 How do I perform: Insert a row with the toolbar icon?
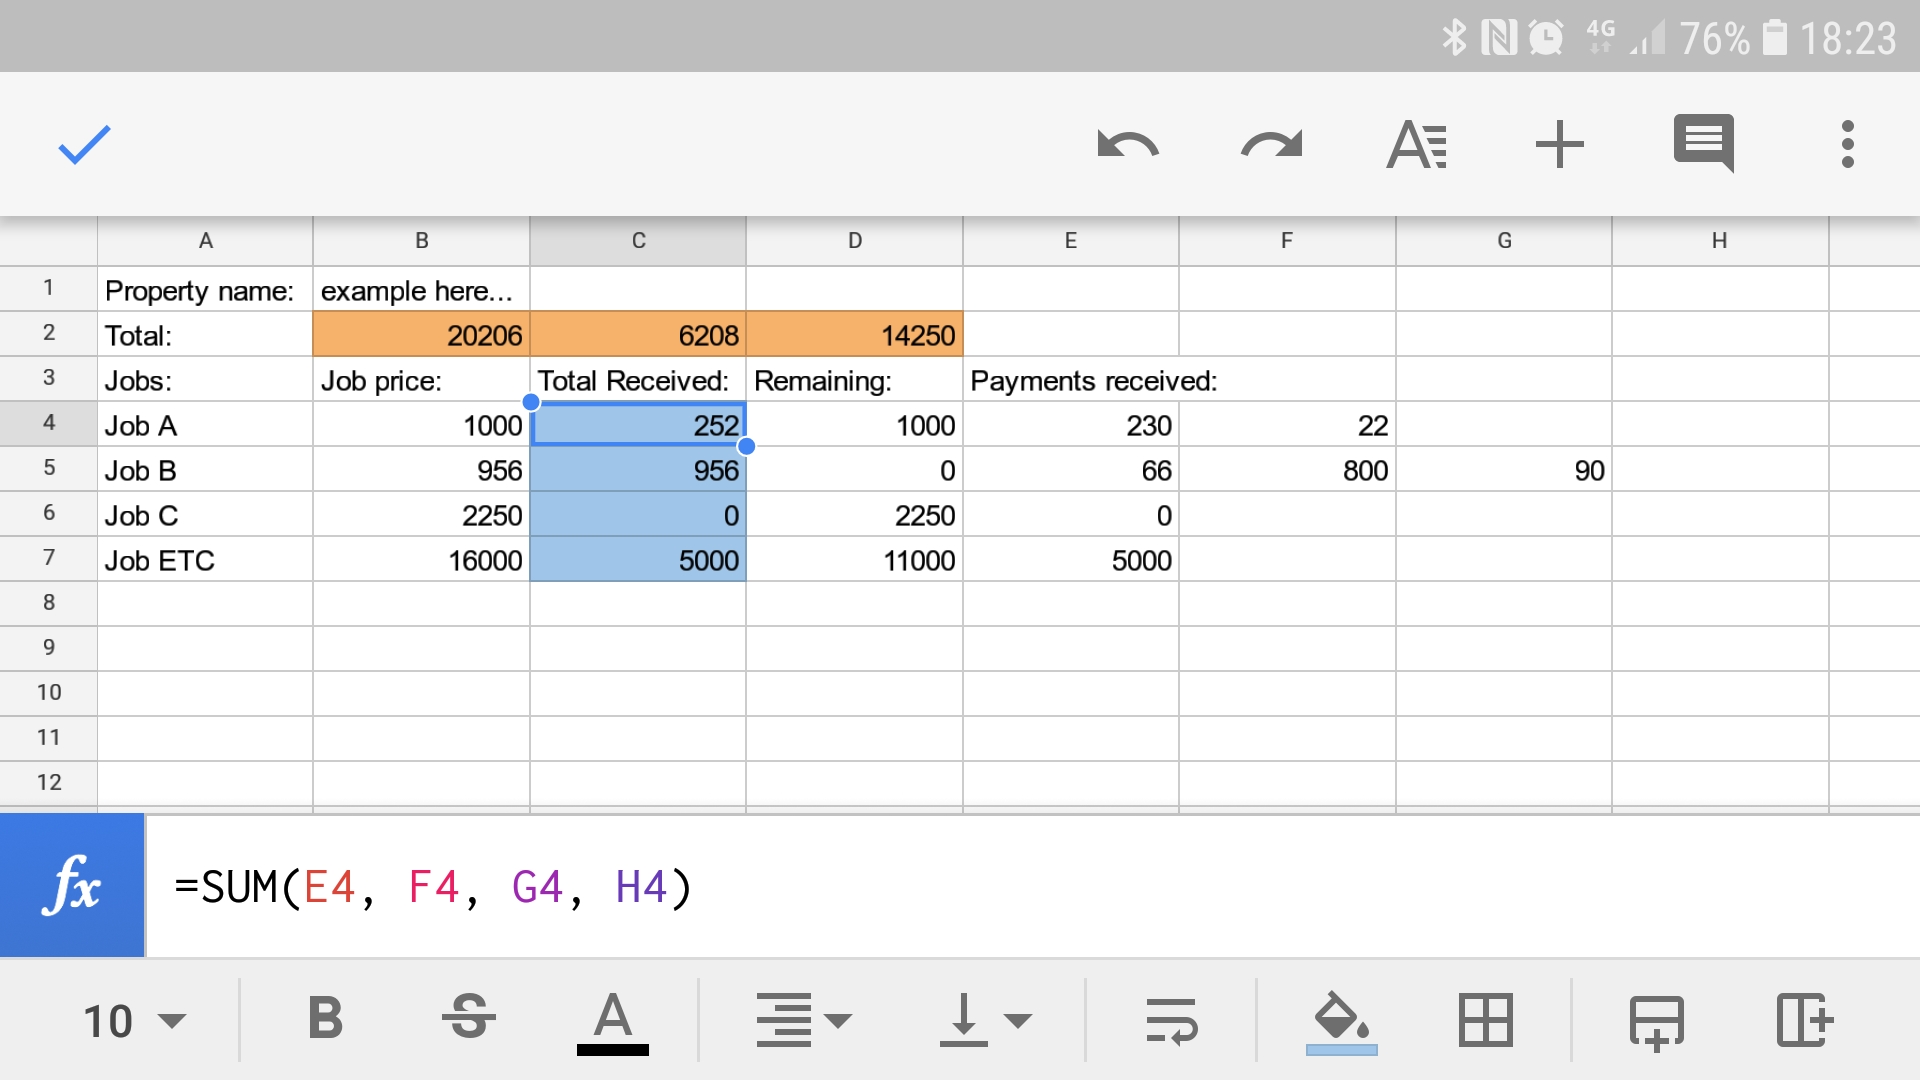click(1657, 1022)
